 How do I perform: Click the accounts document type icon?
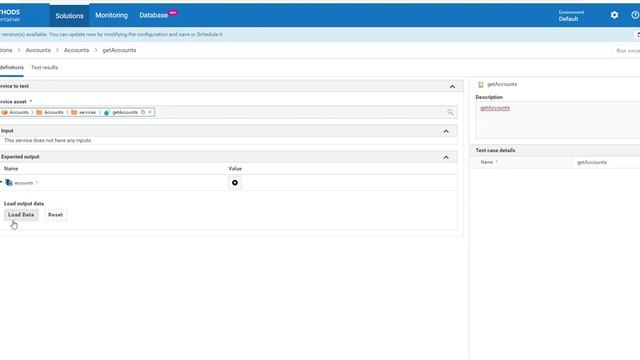point(9,183)
